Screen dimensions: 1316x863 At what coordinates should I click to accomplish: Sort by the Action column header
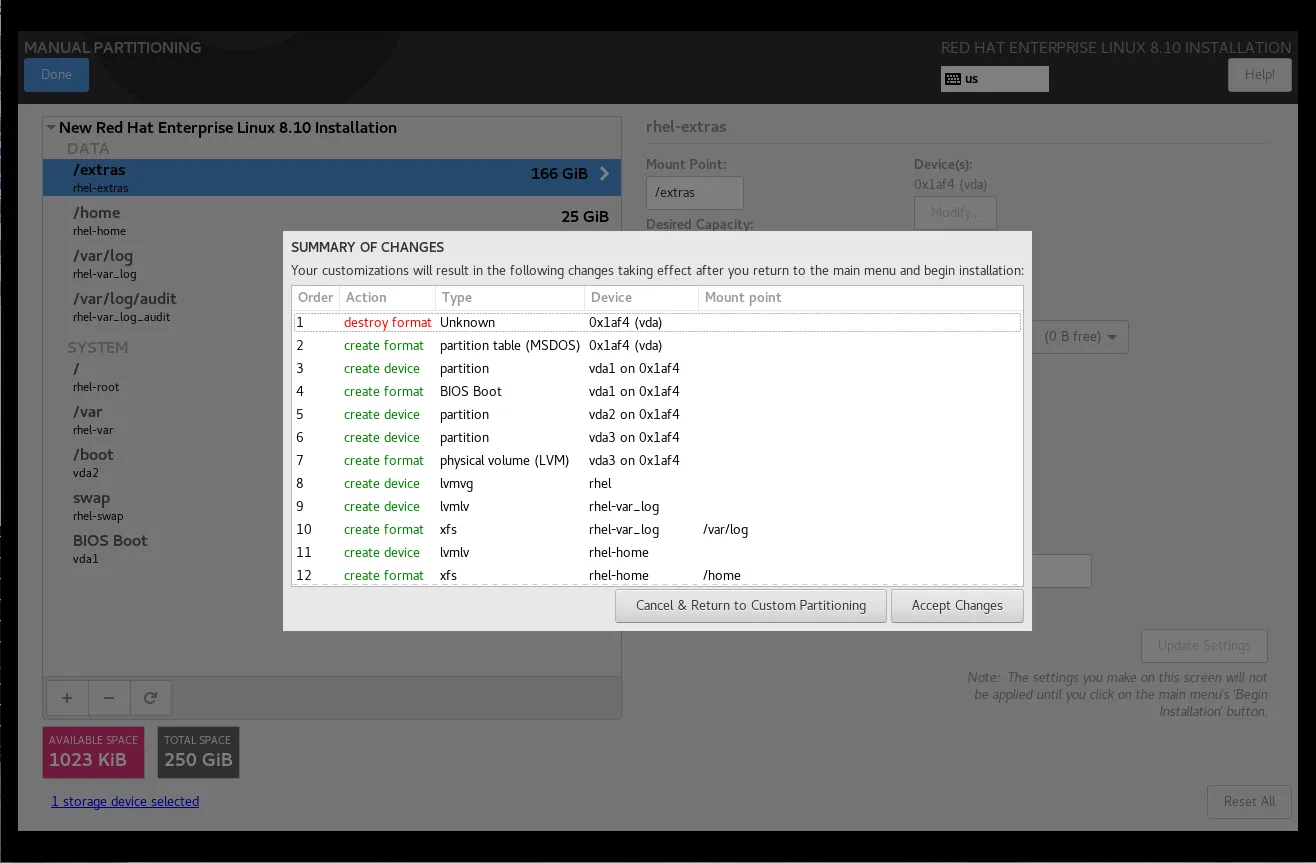coord(387,298)
